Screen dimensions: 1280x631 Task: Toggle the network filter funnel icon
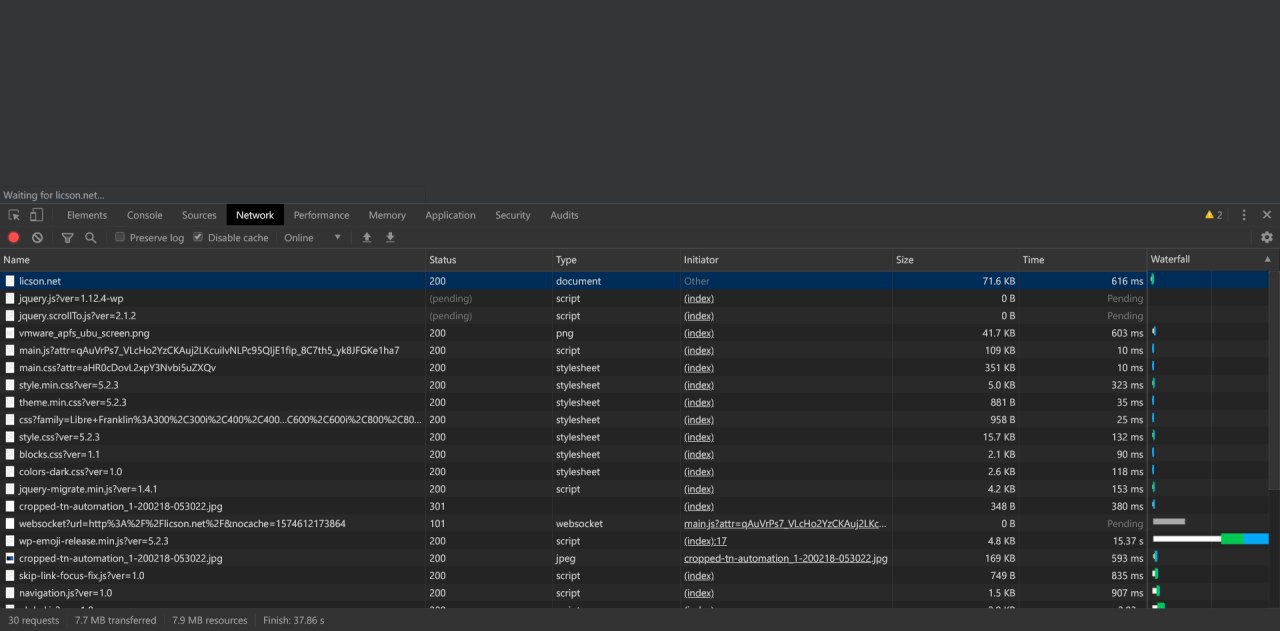click(67, 238)
